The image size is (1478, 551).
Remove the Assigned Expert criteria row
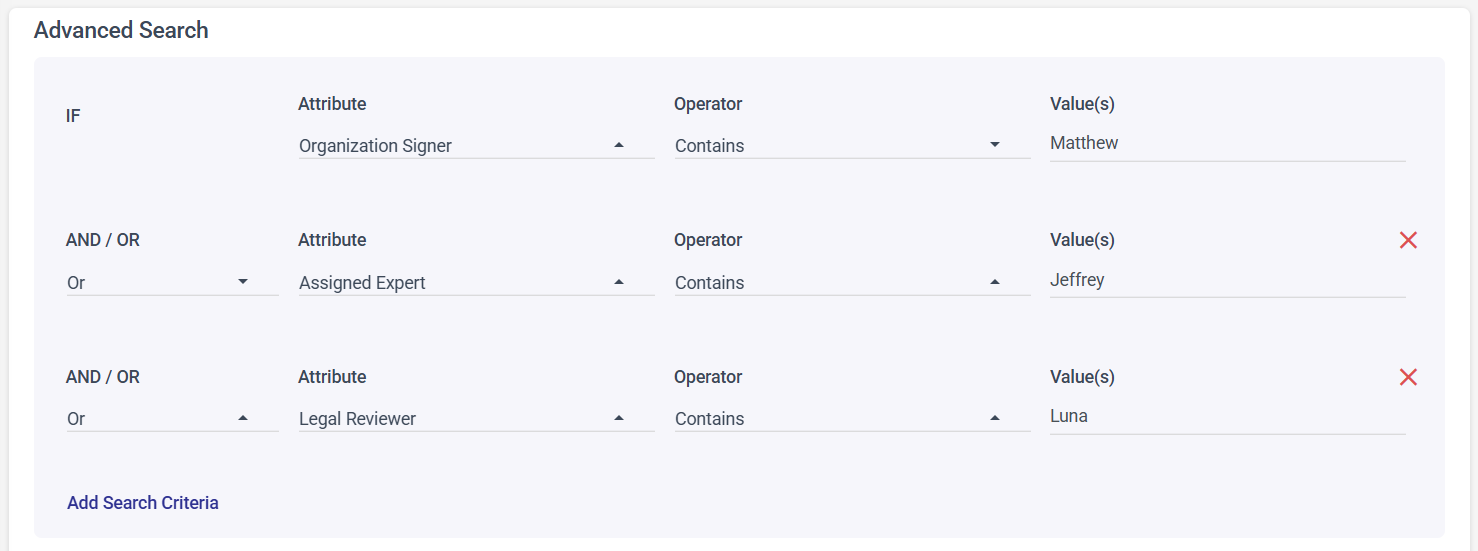(x=1408, y=240)
